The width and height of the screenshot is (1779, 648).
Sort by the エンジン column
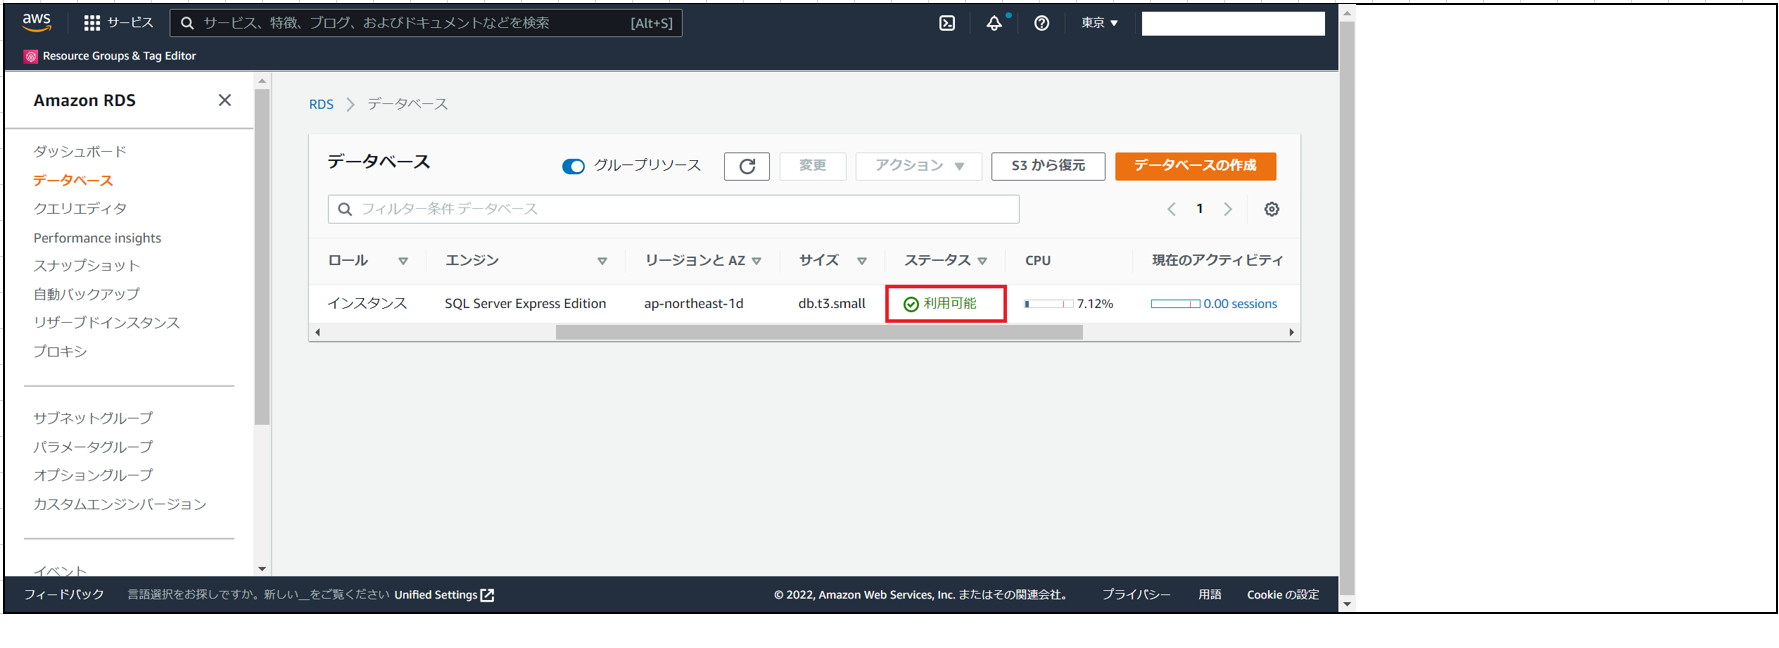[x=602, y=261]
